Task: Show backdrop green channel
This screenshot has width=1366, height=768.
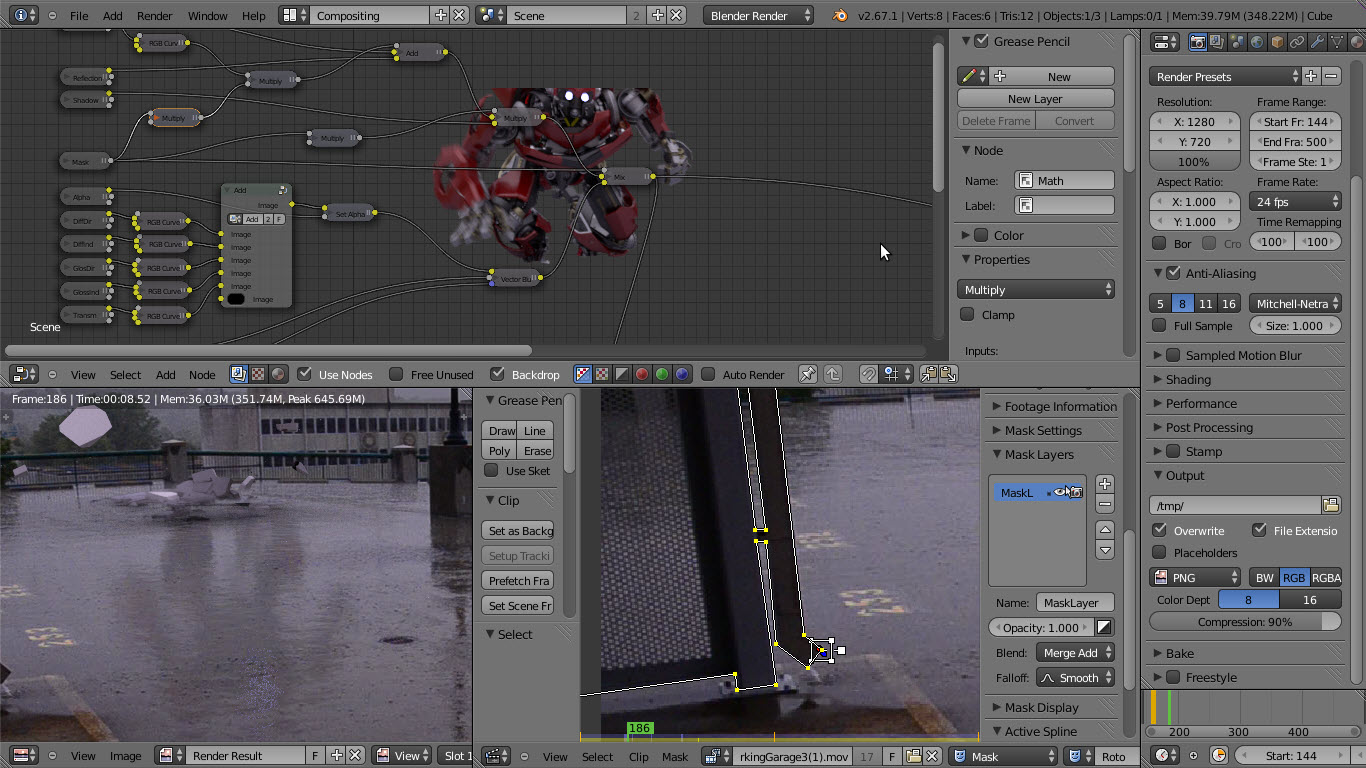Action: [x=662, y=374]
